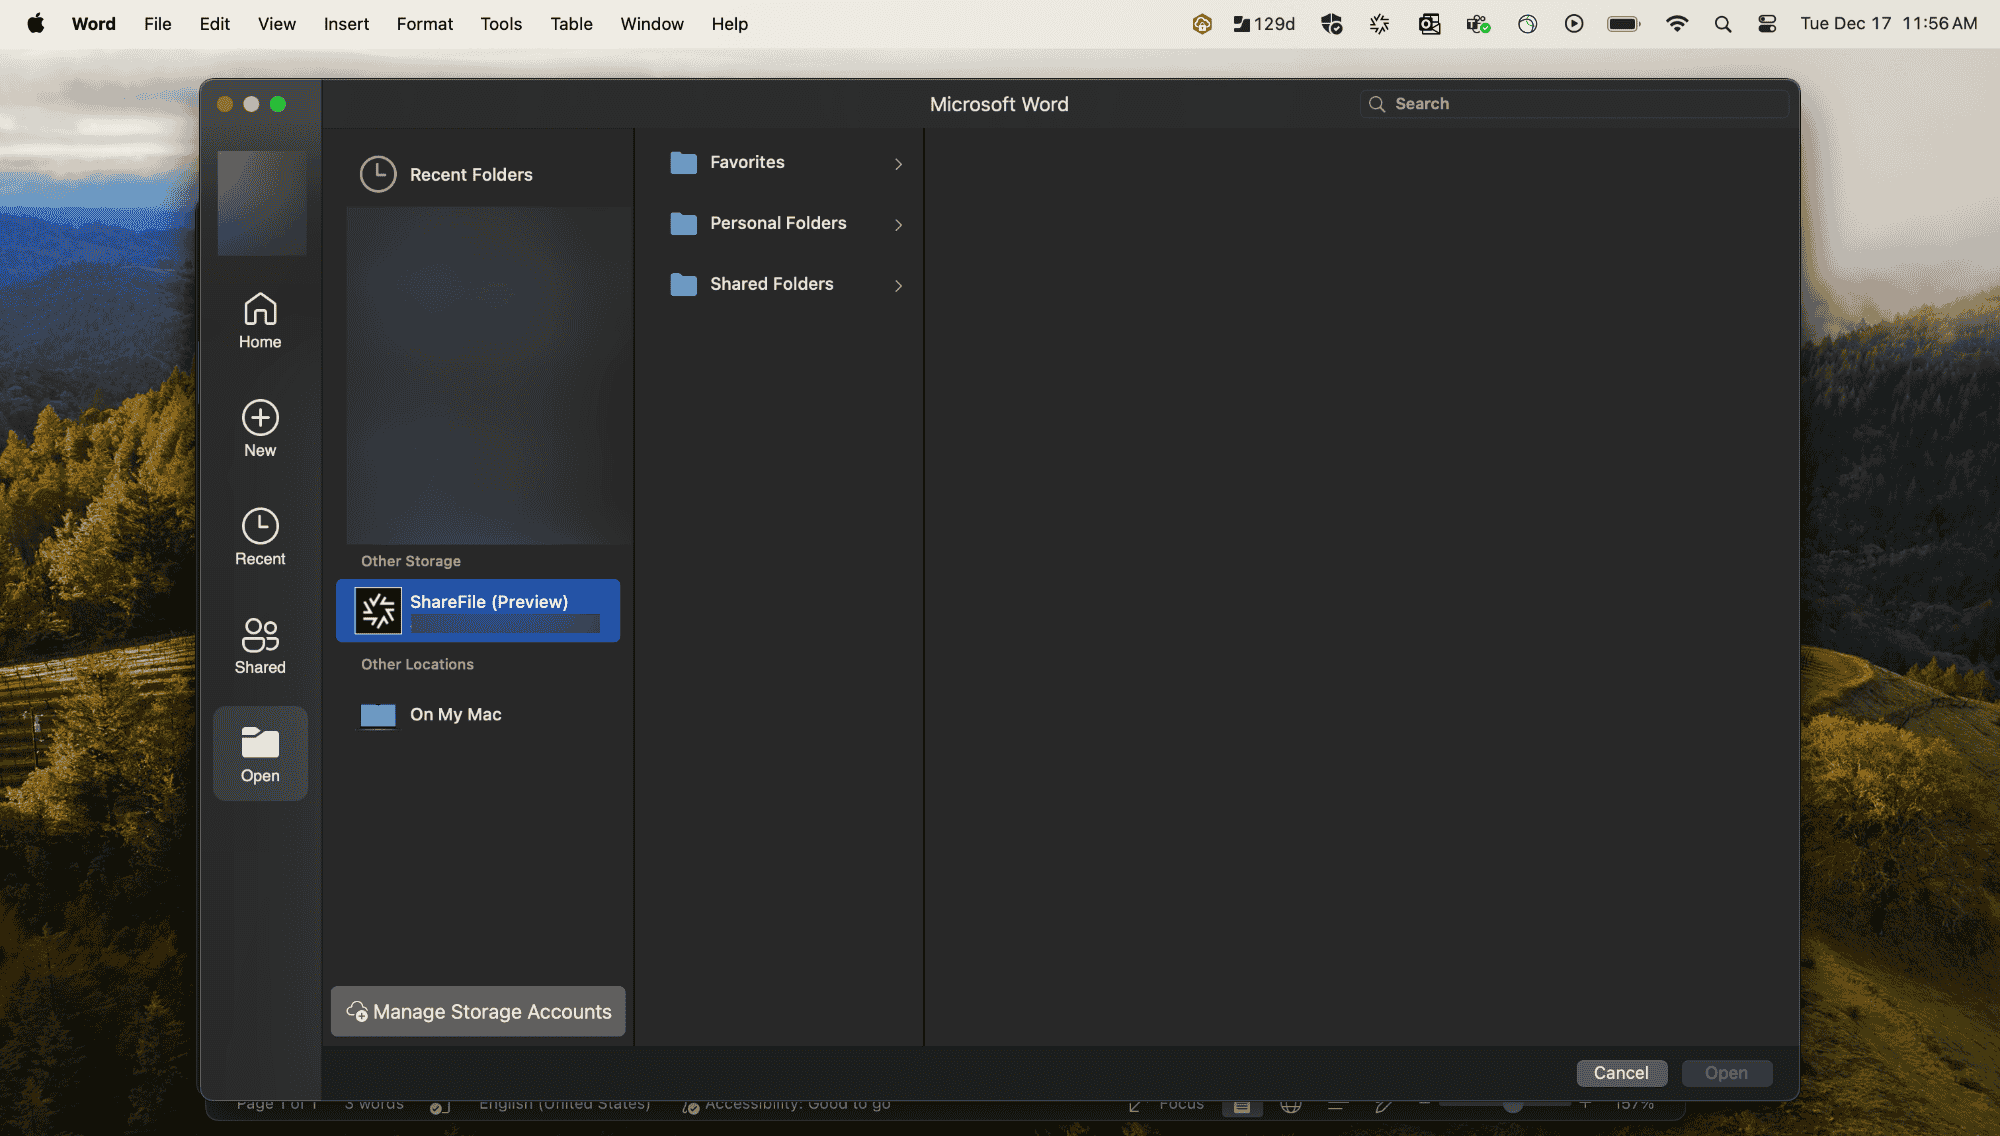Image resolution: width=2000 pixels, height=1136 pixels.
Task: Go to the Home section in sidebar
Action: pos(260,320)
